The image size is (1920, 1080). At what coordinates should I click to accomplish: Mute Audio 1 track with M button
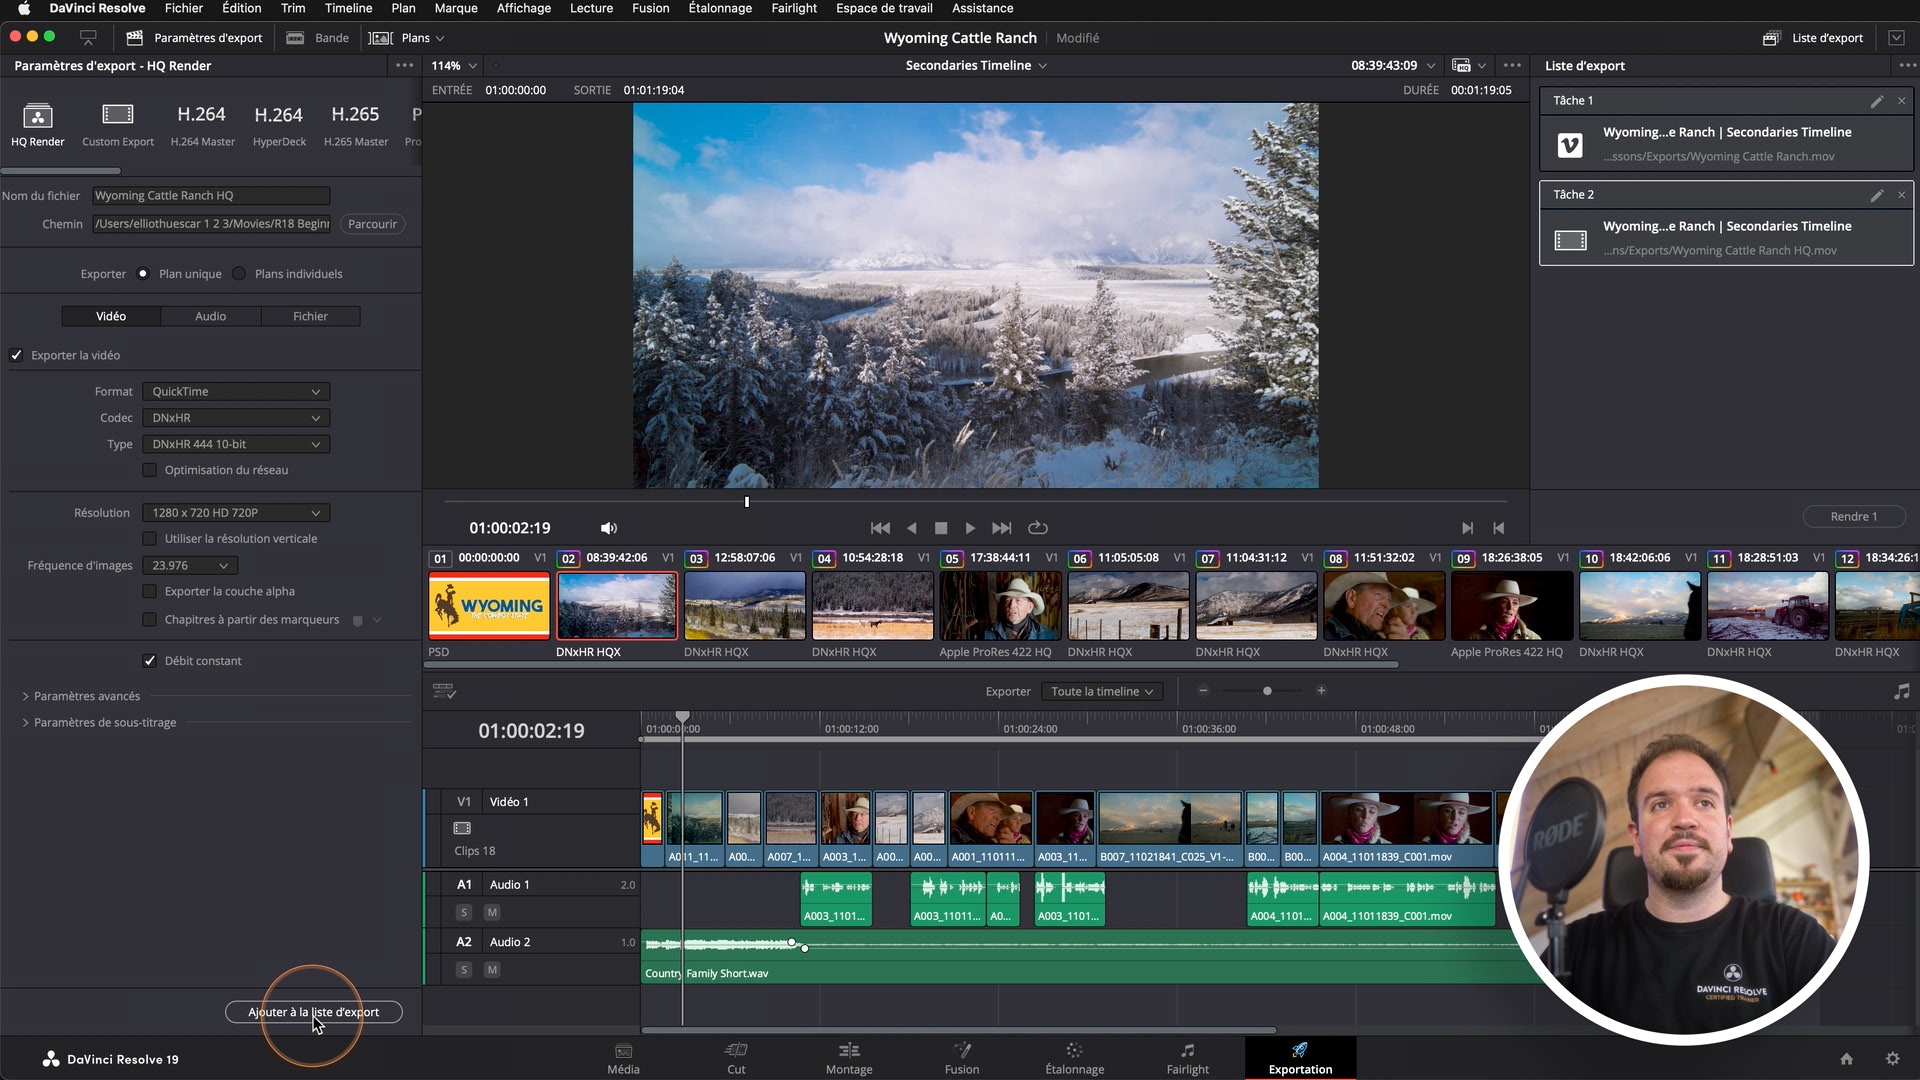[x=492, y=912]
